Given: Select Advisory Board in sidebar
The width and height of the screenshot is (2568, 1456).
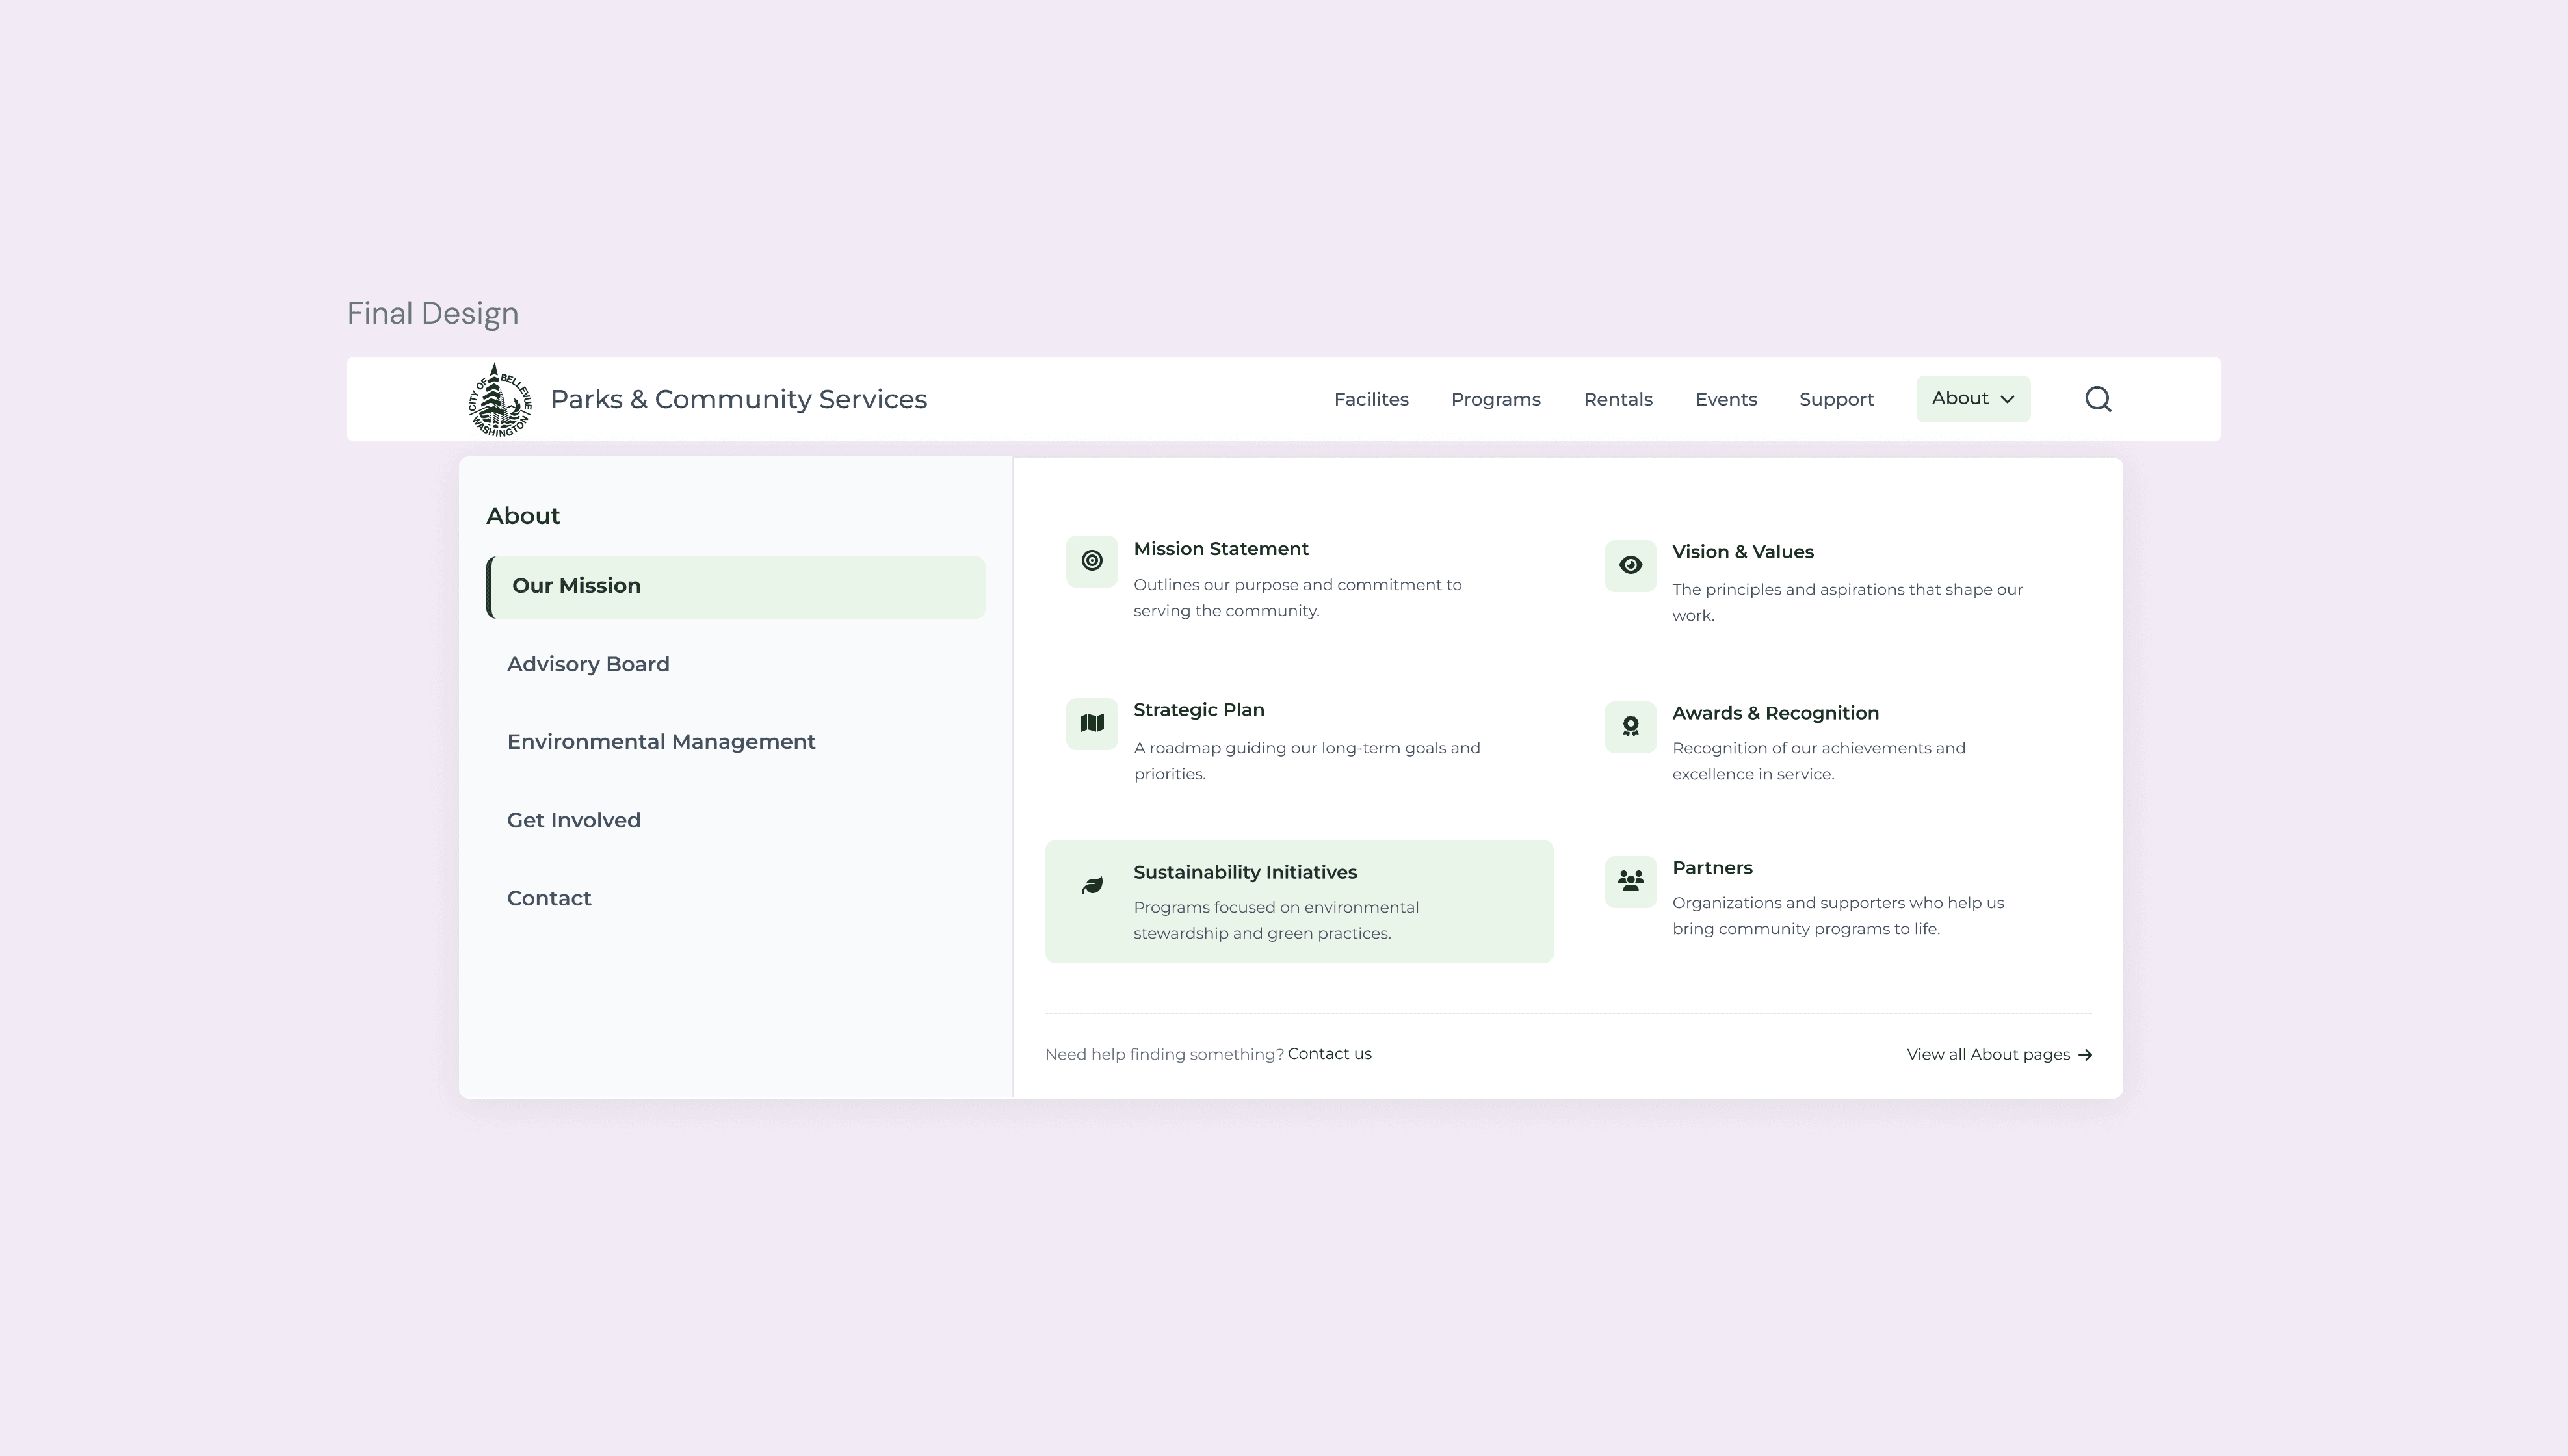Looking at the screenshot, I should 588,665.
